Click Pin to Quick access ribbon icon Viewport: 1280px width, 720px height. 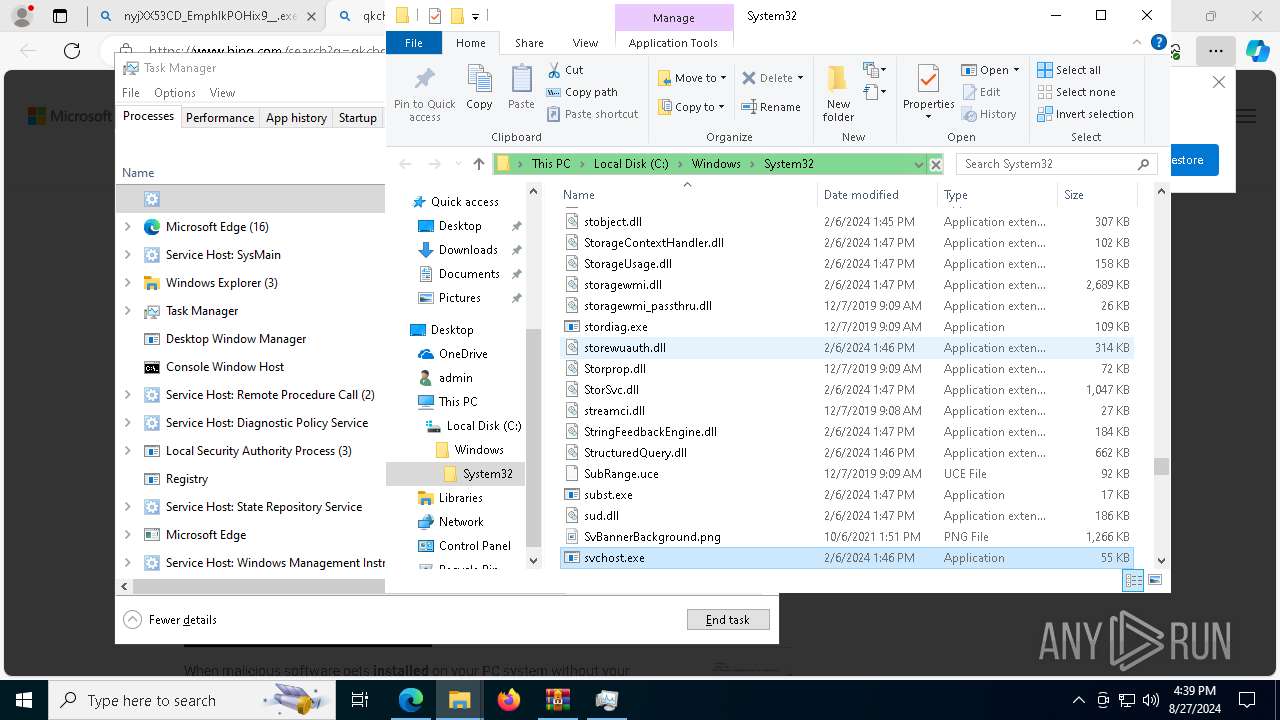point(425,94)
